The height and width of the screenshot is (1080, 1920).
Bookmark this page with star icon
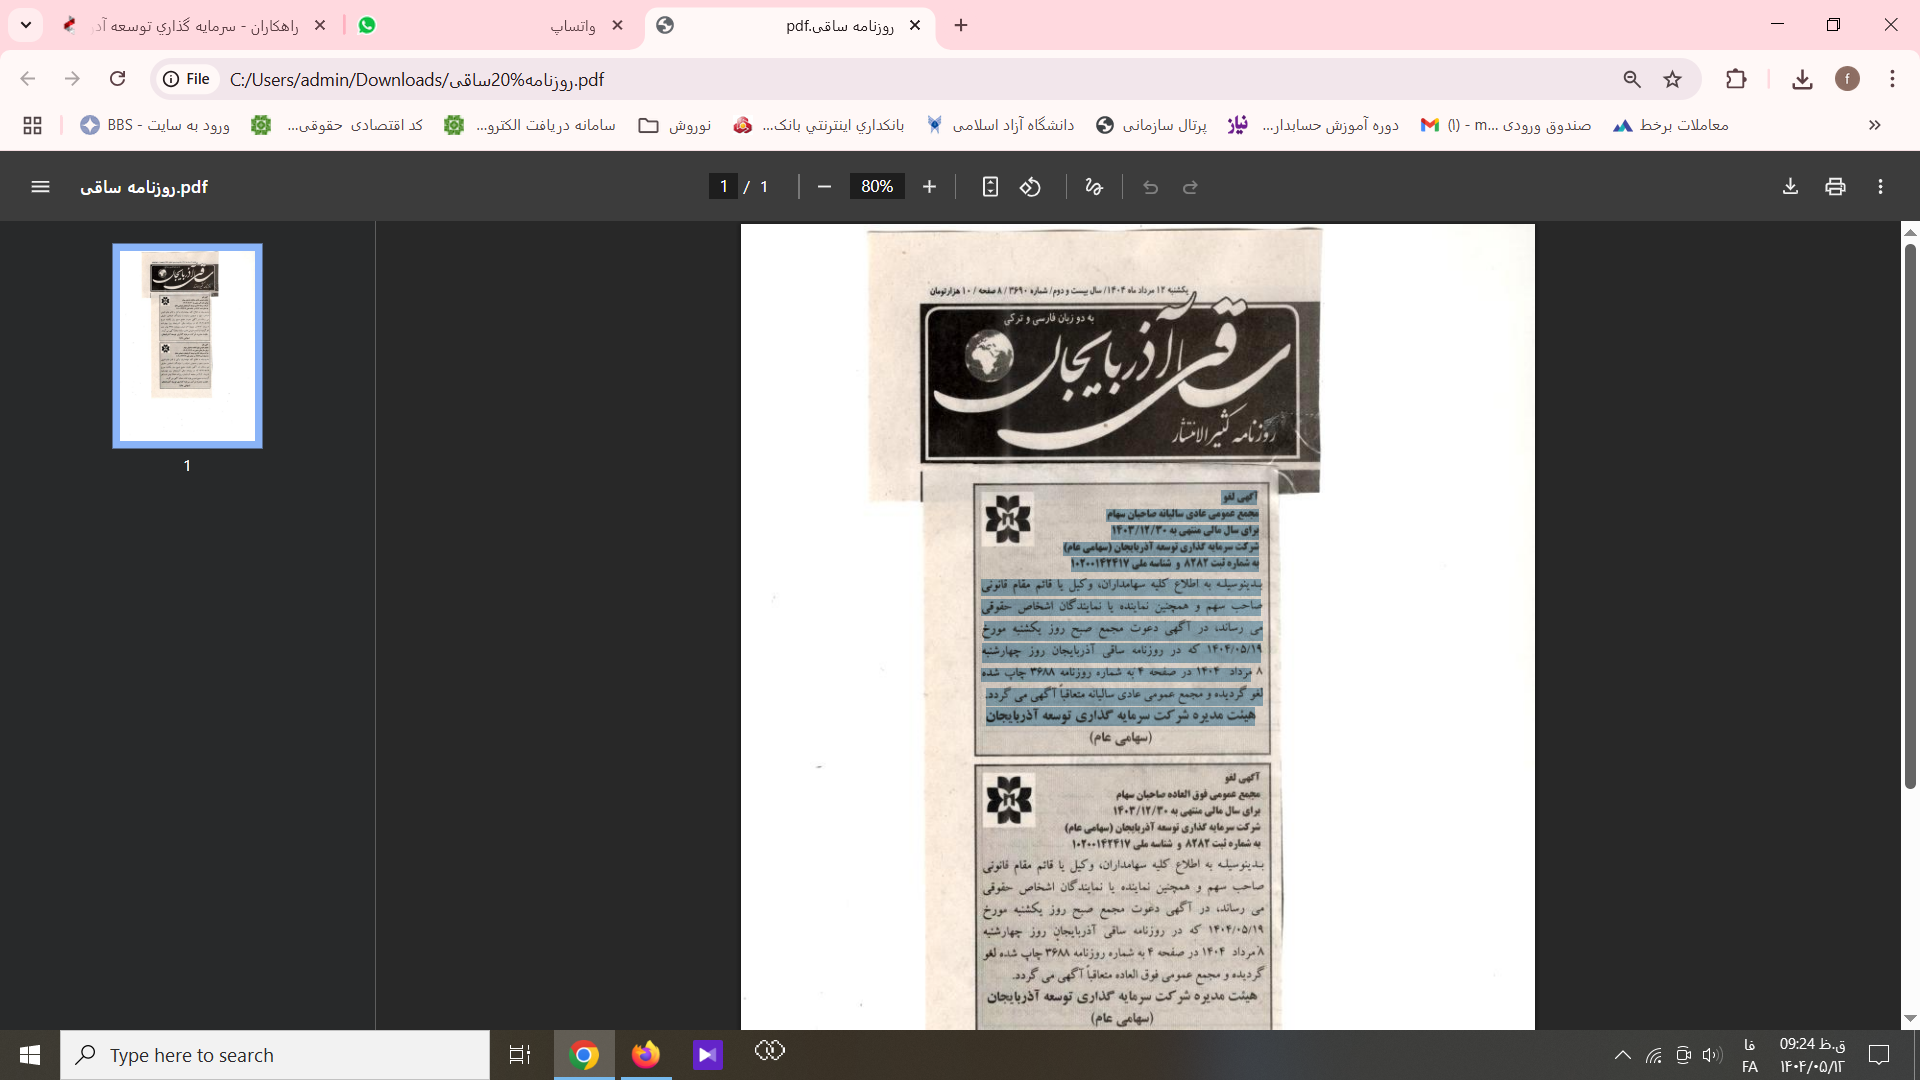click(x=1672, y=79)
